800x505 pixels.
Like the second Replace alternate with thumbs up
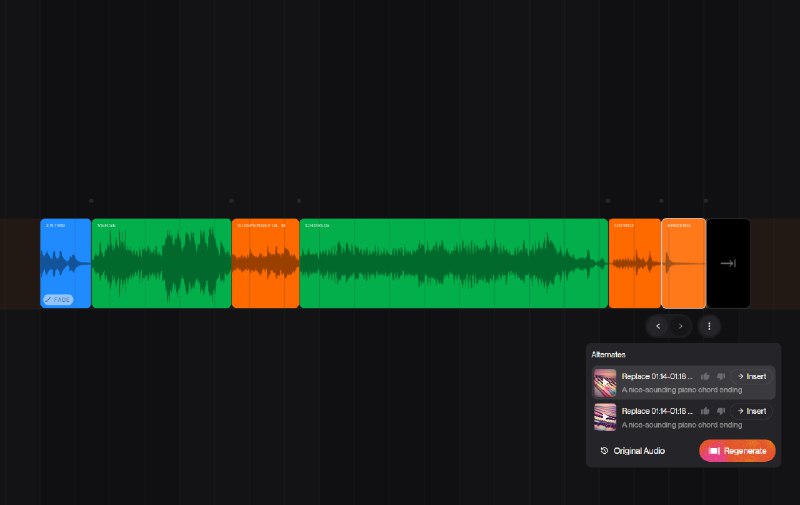pyautogui.click(x=705, y=411)
